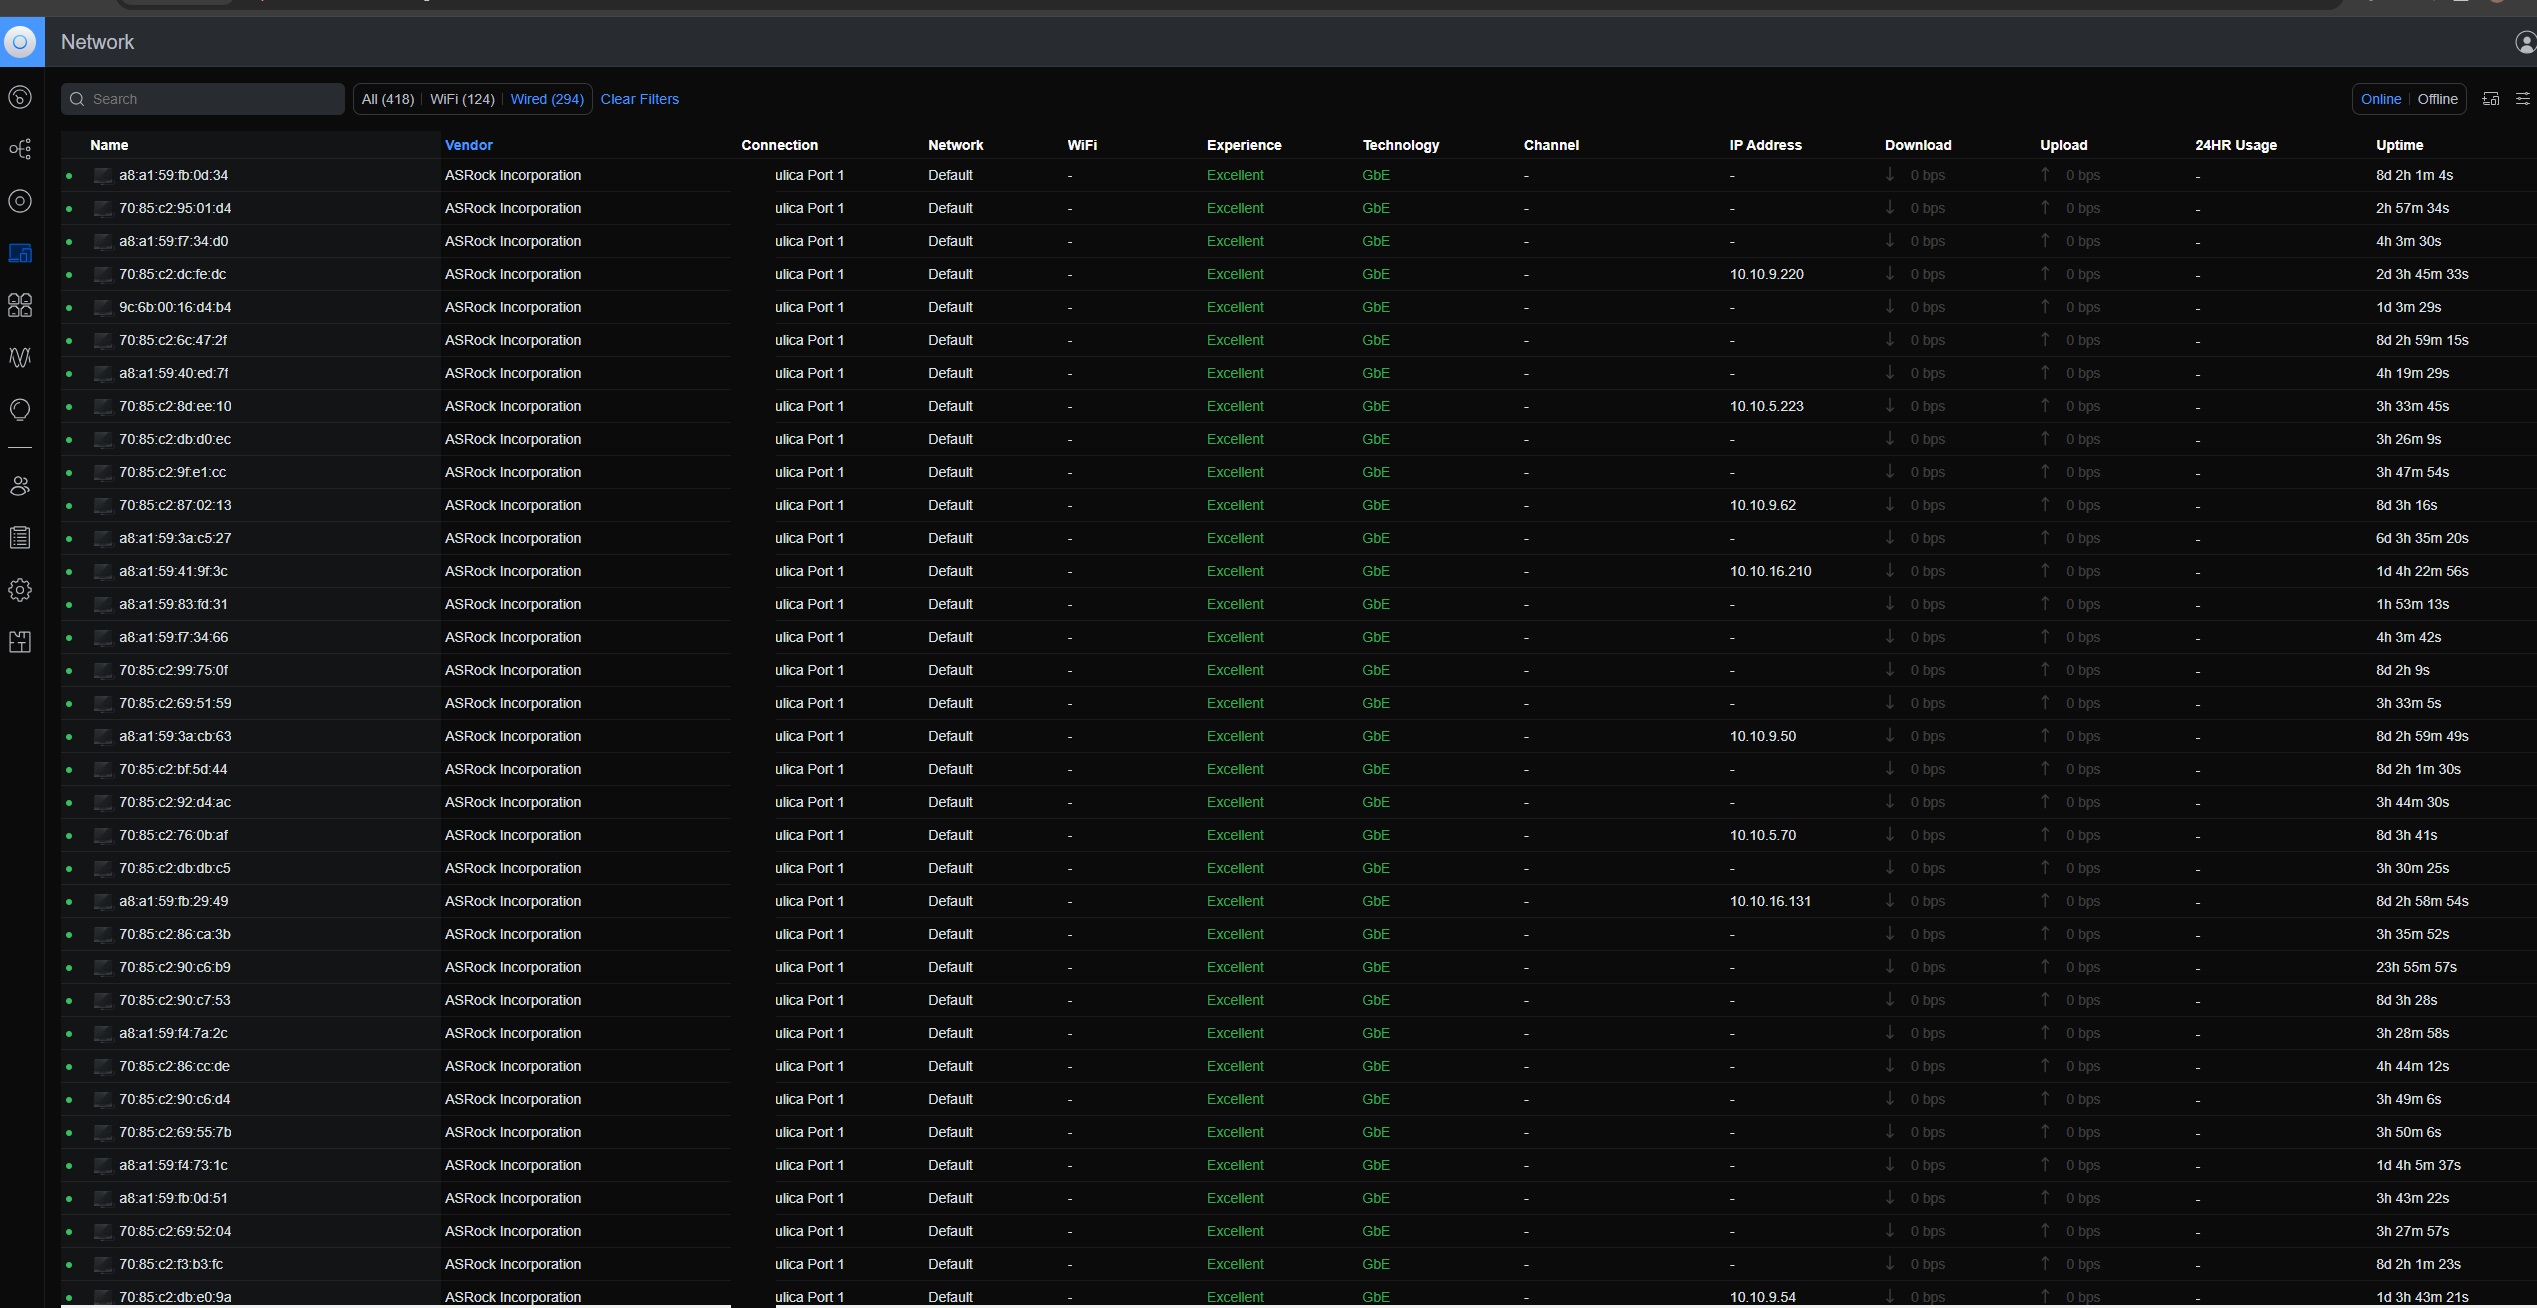This screenshot has width=2537, height=1308.
Task: Focus the Search input field
Action: click(x=203, y=99)
